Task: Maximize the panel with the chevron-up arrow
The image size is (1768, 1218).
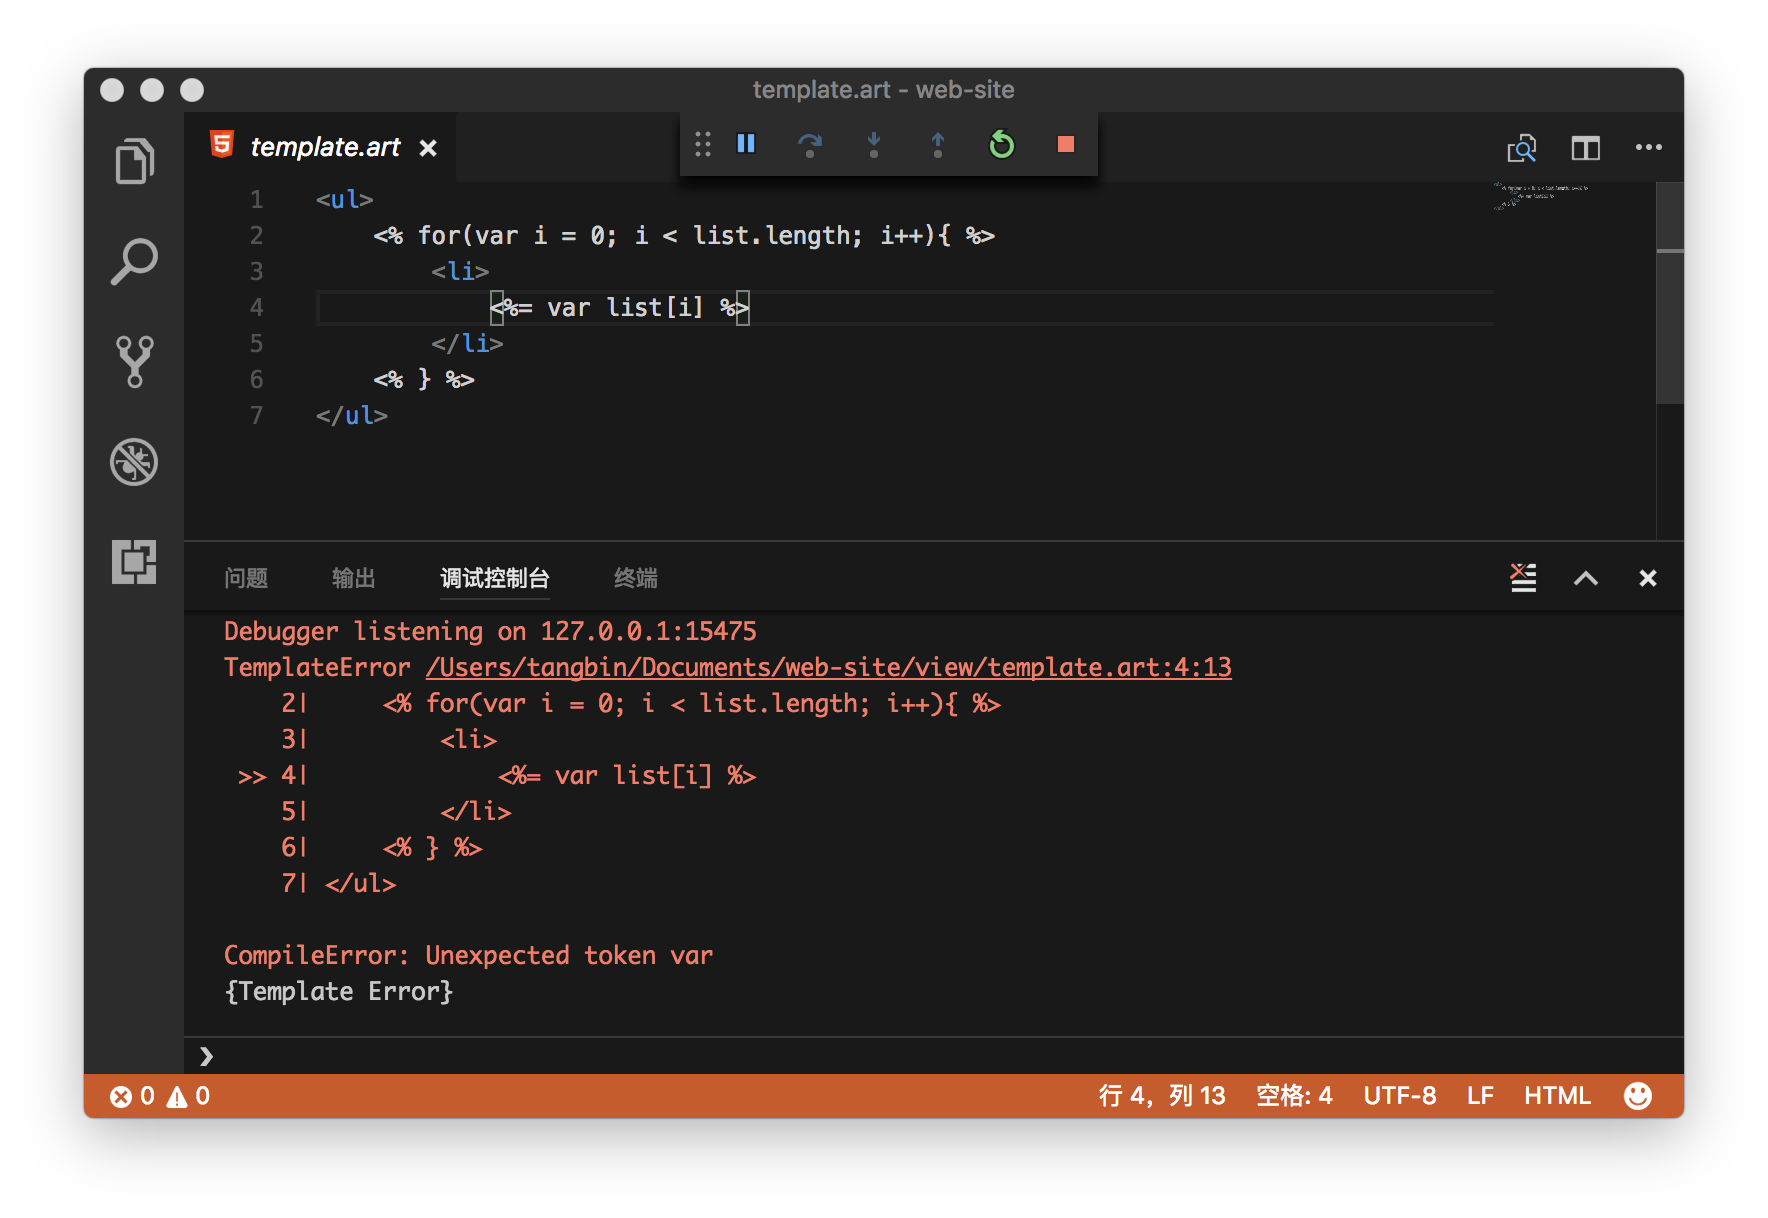Action: tap(1585, 578)
